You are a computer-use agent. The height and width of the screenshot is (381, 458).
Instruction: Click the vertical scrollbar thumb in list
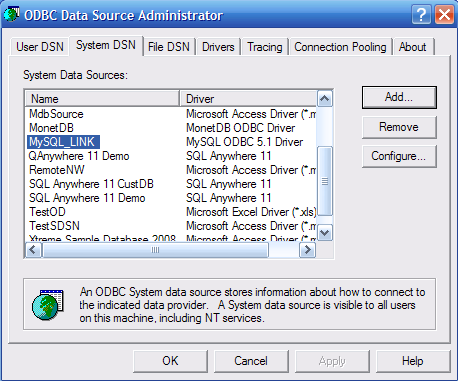pos(325,181)
